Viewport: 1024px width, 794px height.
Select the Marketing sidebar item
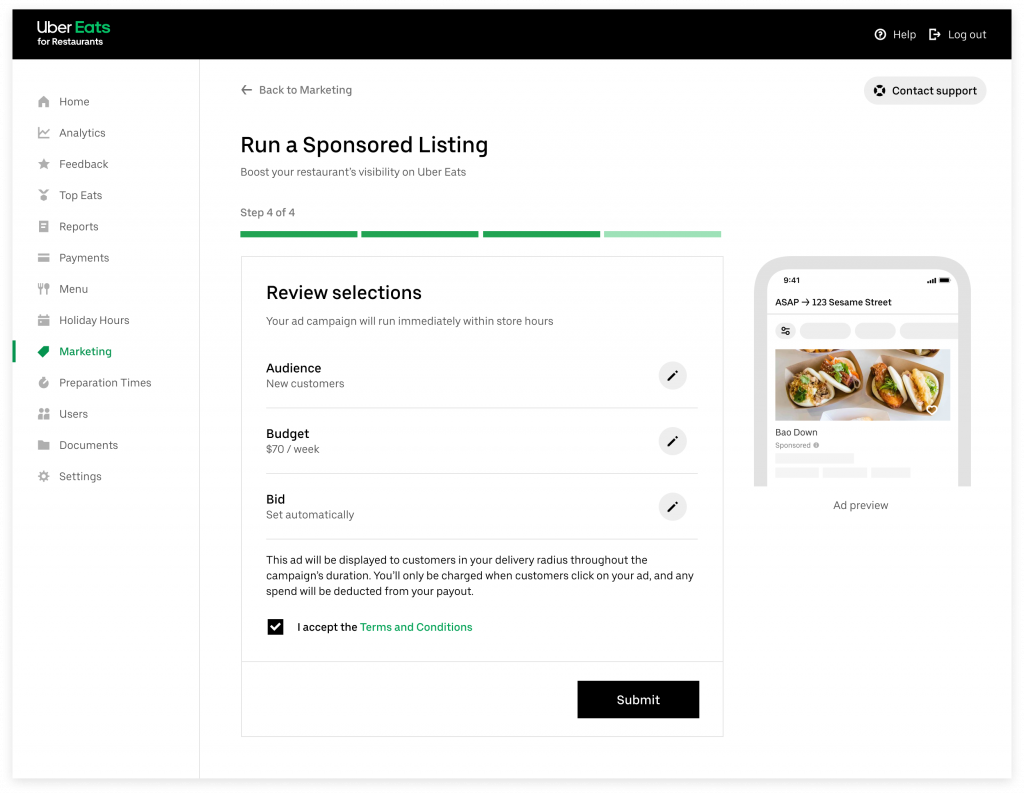pyautogui.click(x=86, y=351)
